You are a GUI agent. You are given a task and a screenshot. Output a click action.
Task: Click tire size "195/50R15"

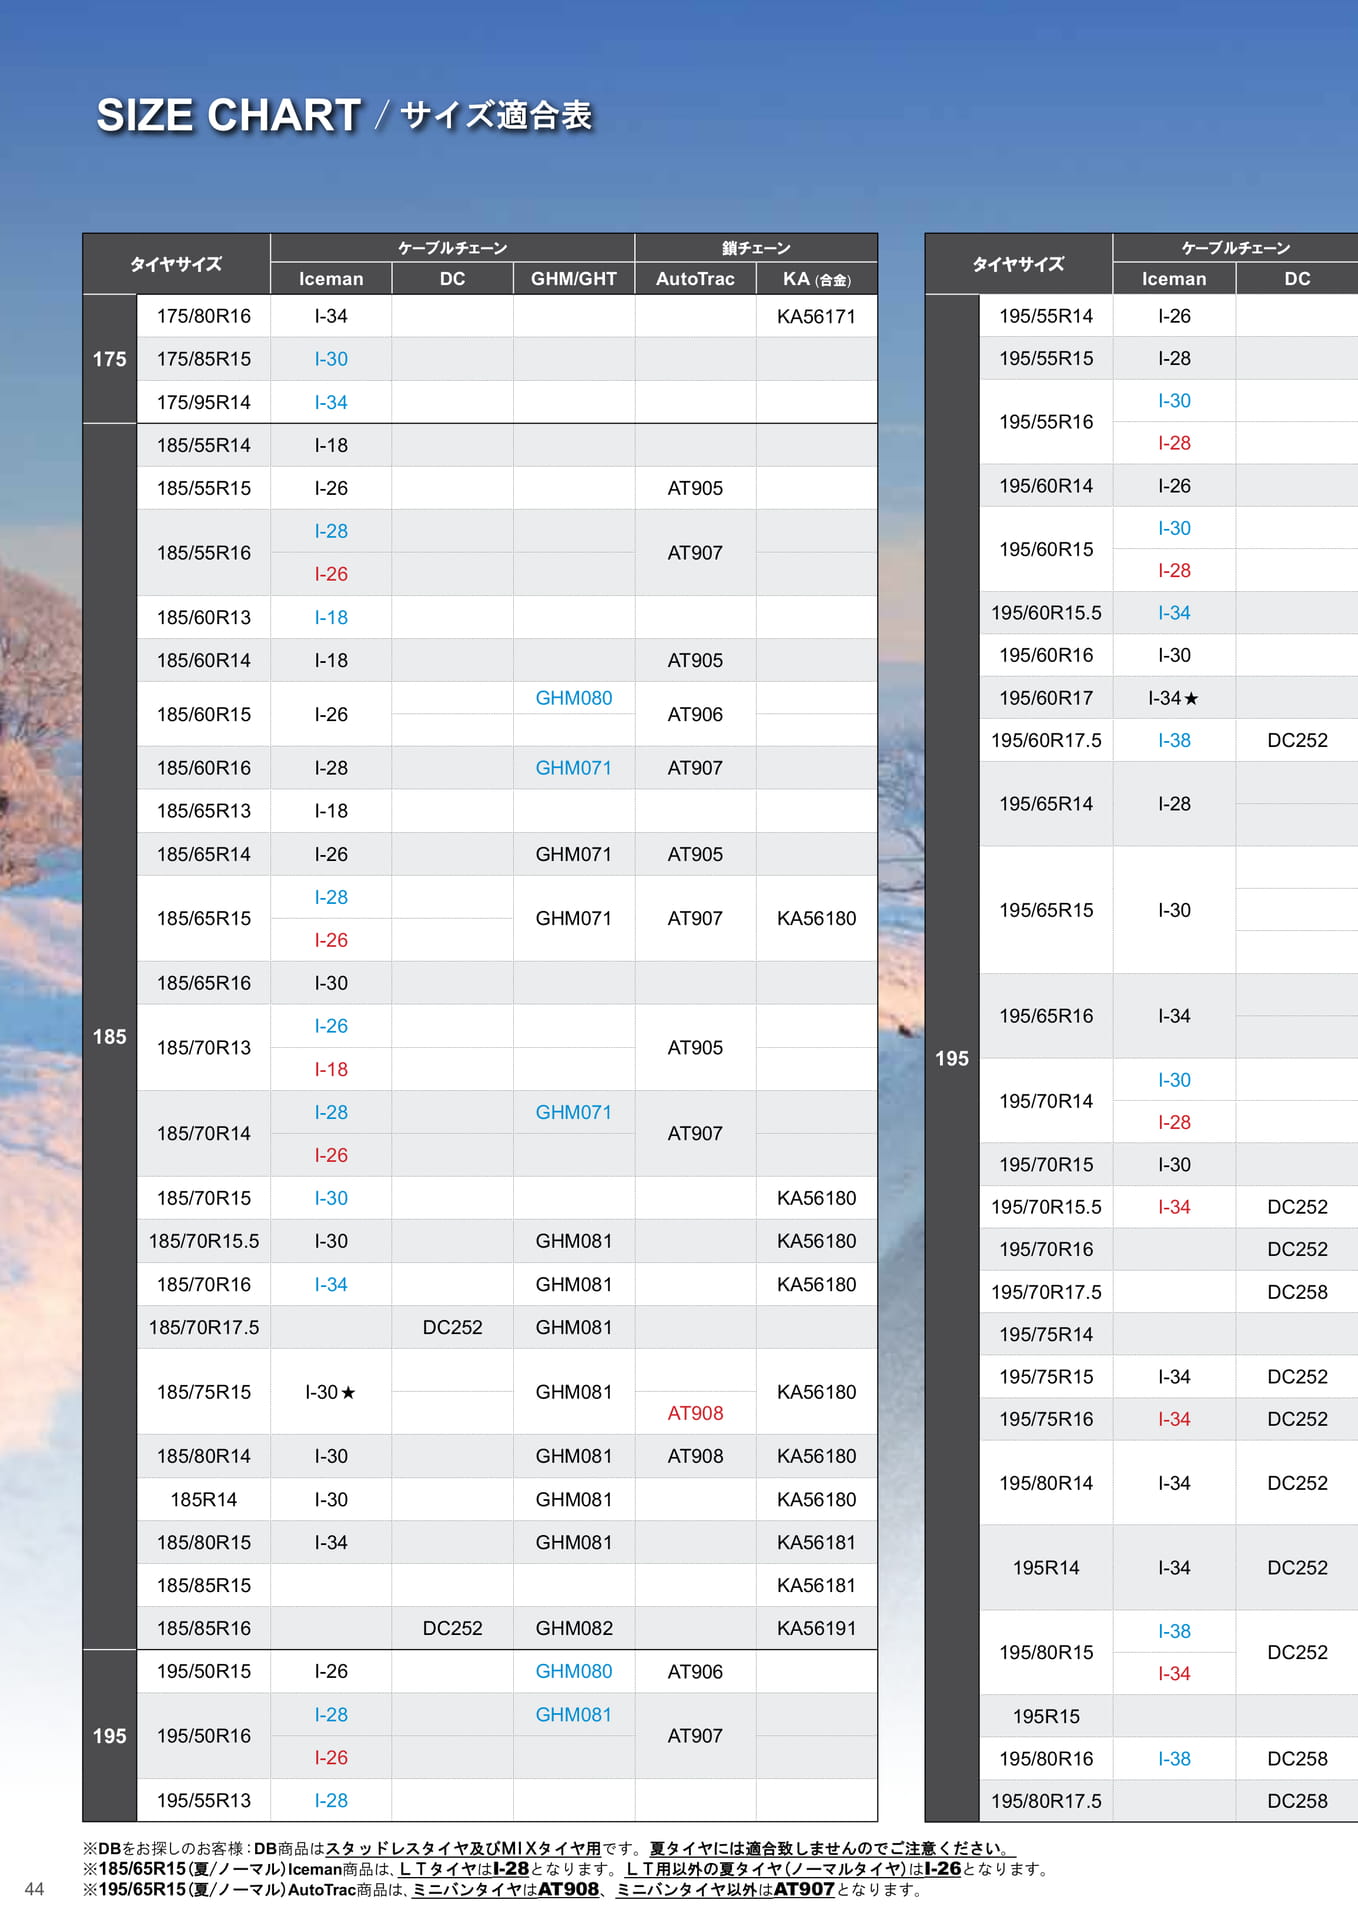tap(204, 1671)
